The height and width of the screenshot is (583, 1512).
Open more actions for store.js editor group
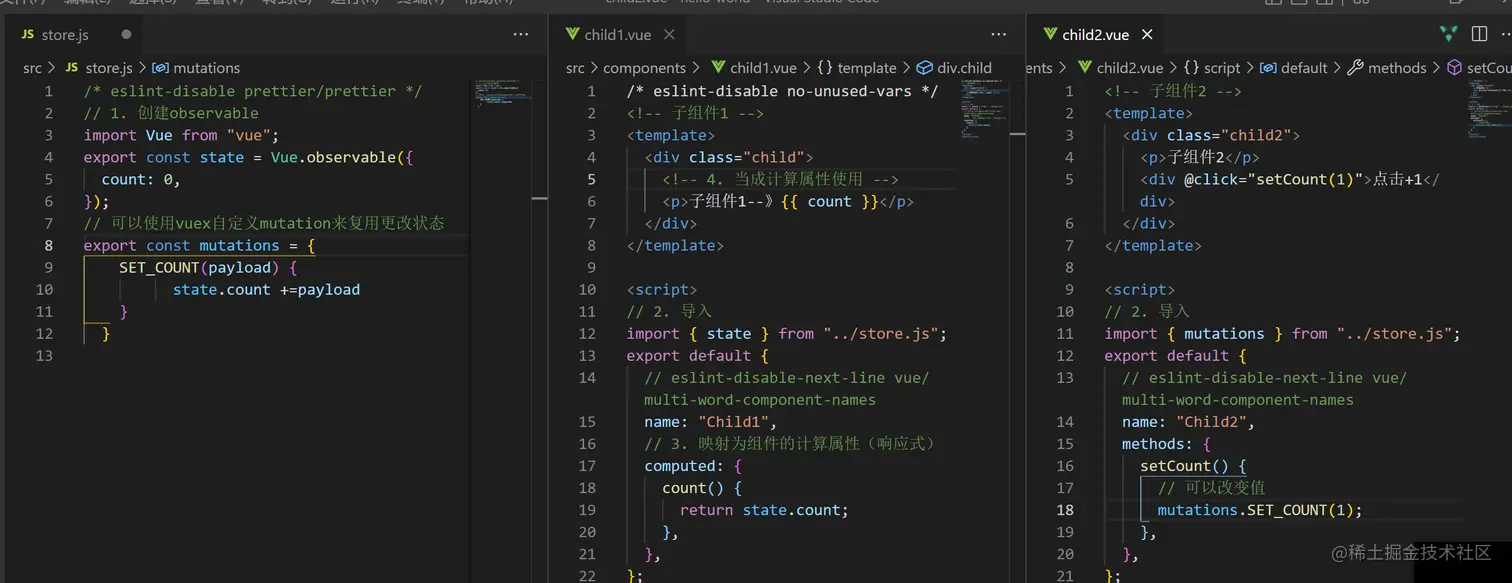(x=521, y=34)
